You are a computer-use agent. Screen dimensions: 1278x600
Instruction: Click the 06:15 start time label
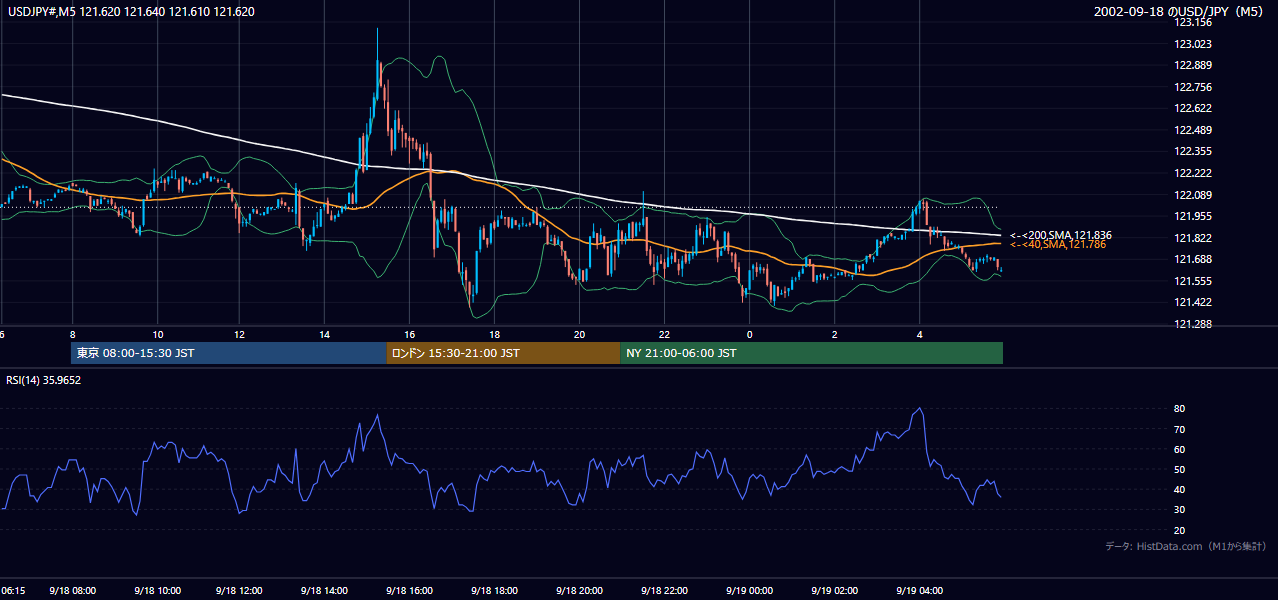[x=13, y=591]
